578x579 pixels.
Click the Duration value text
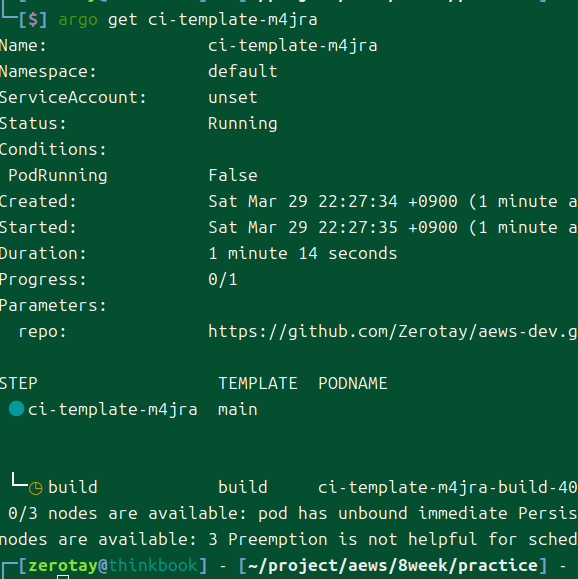(x=303, y=253)
